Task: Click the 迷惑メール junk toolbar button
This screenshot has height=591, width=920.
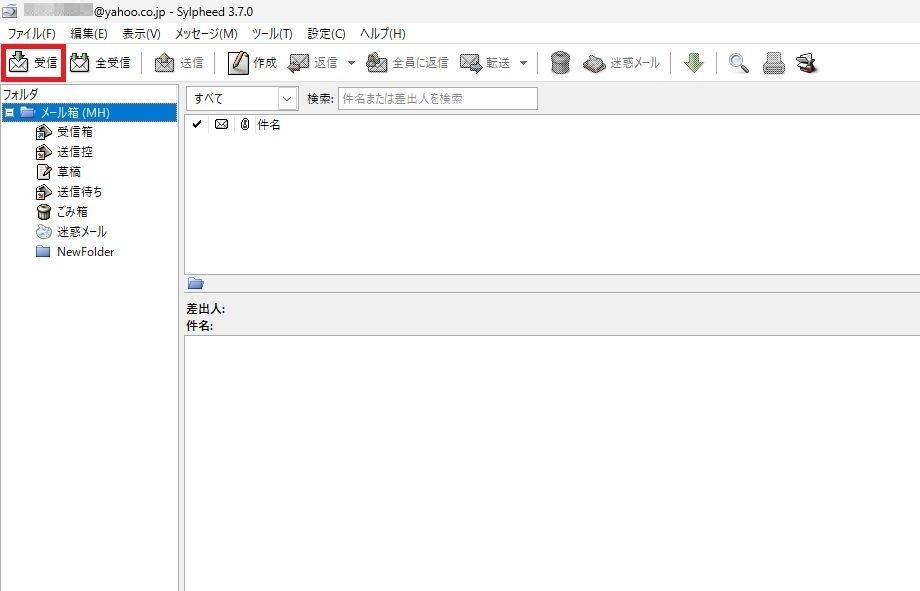Action: pos(621,63)
